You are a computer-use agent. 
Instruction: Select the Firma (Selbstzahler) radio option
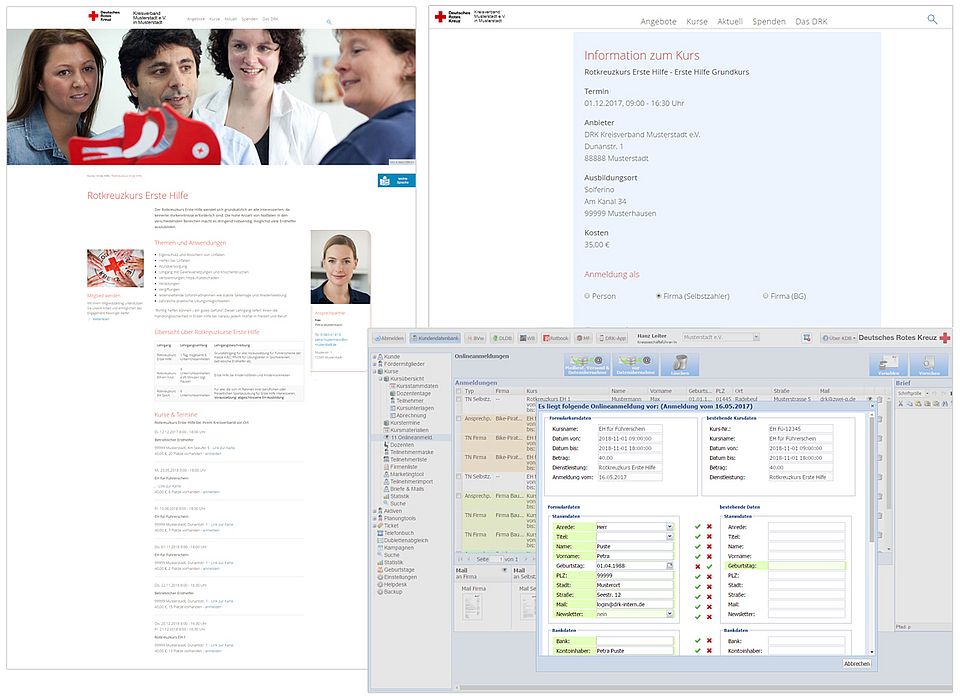(x=658, y=296)
